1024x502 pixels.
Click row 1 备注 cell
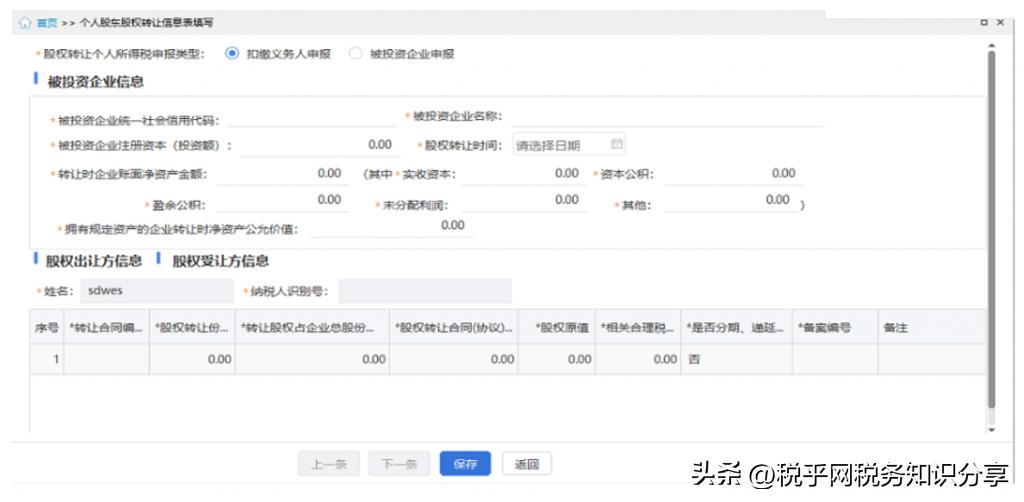point(932,359)
